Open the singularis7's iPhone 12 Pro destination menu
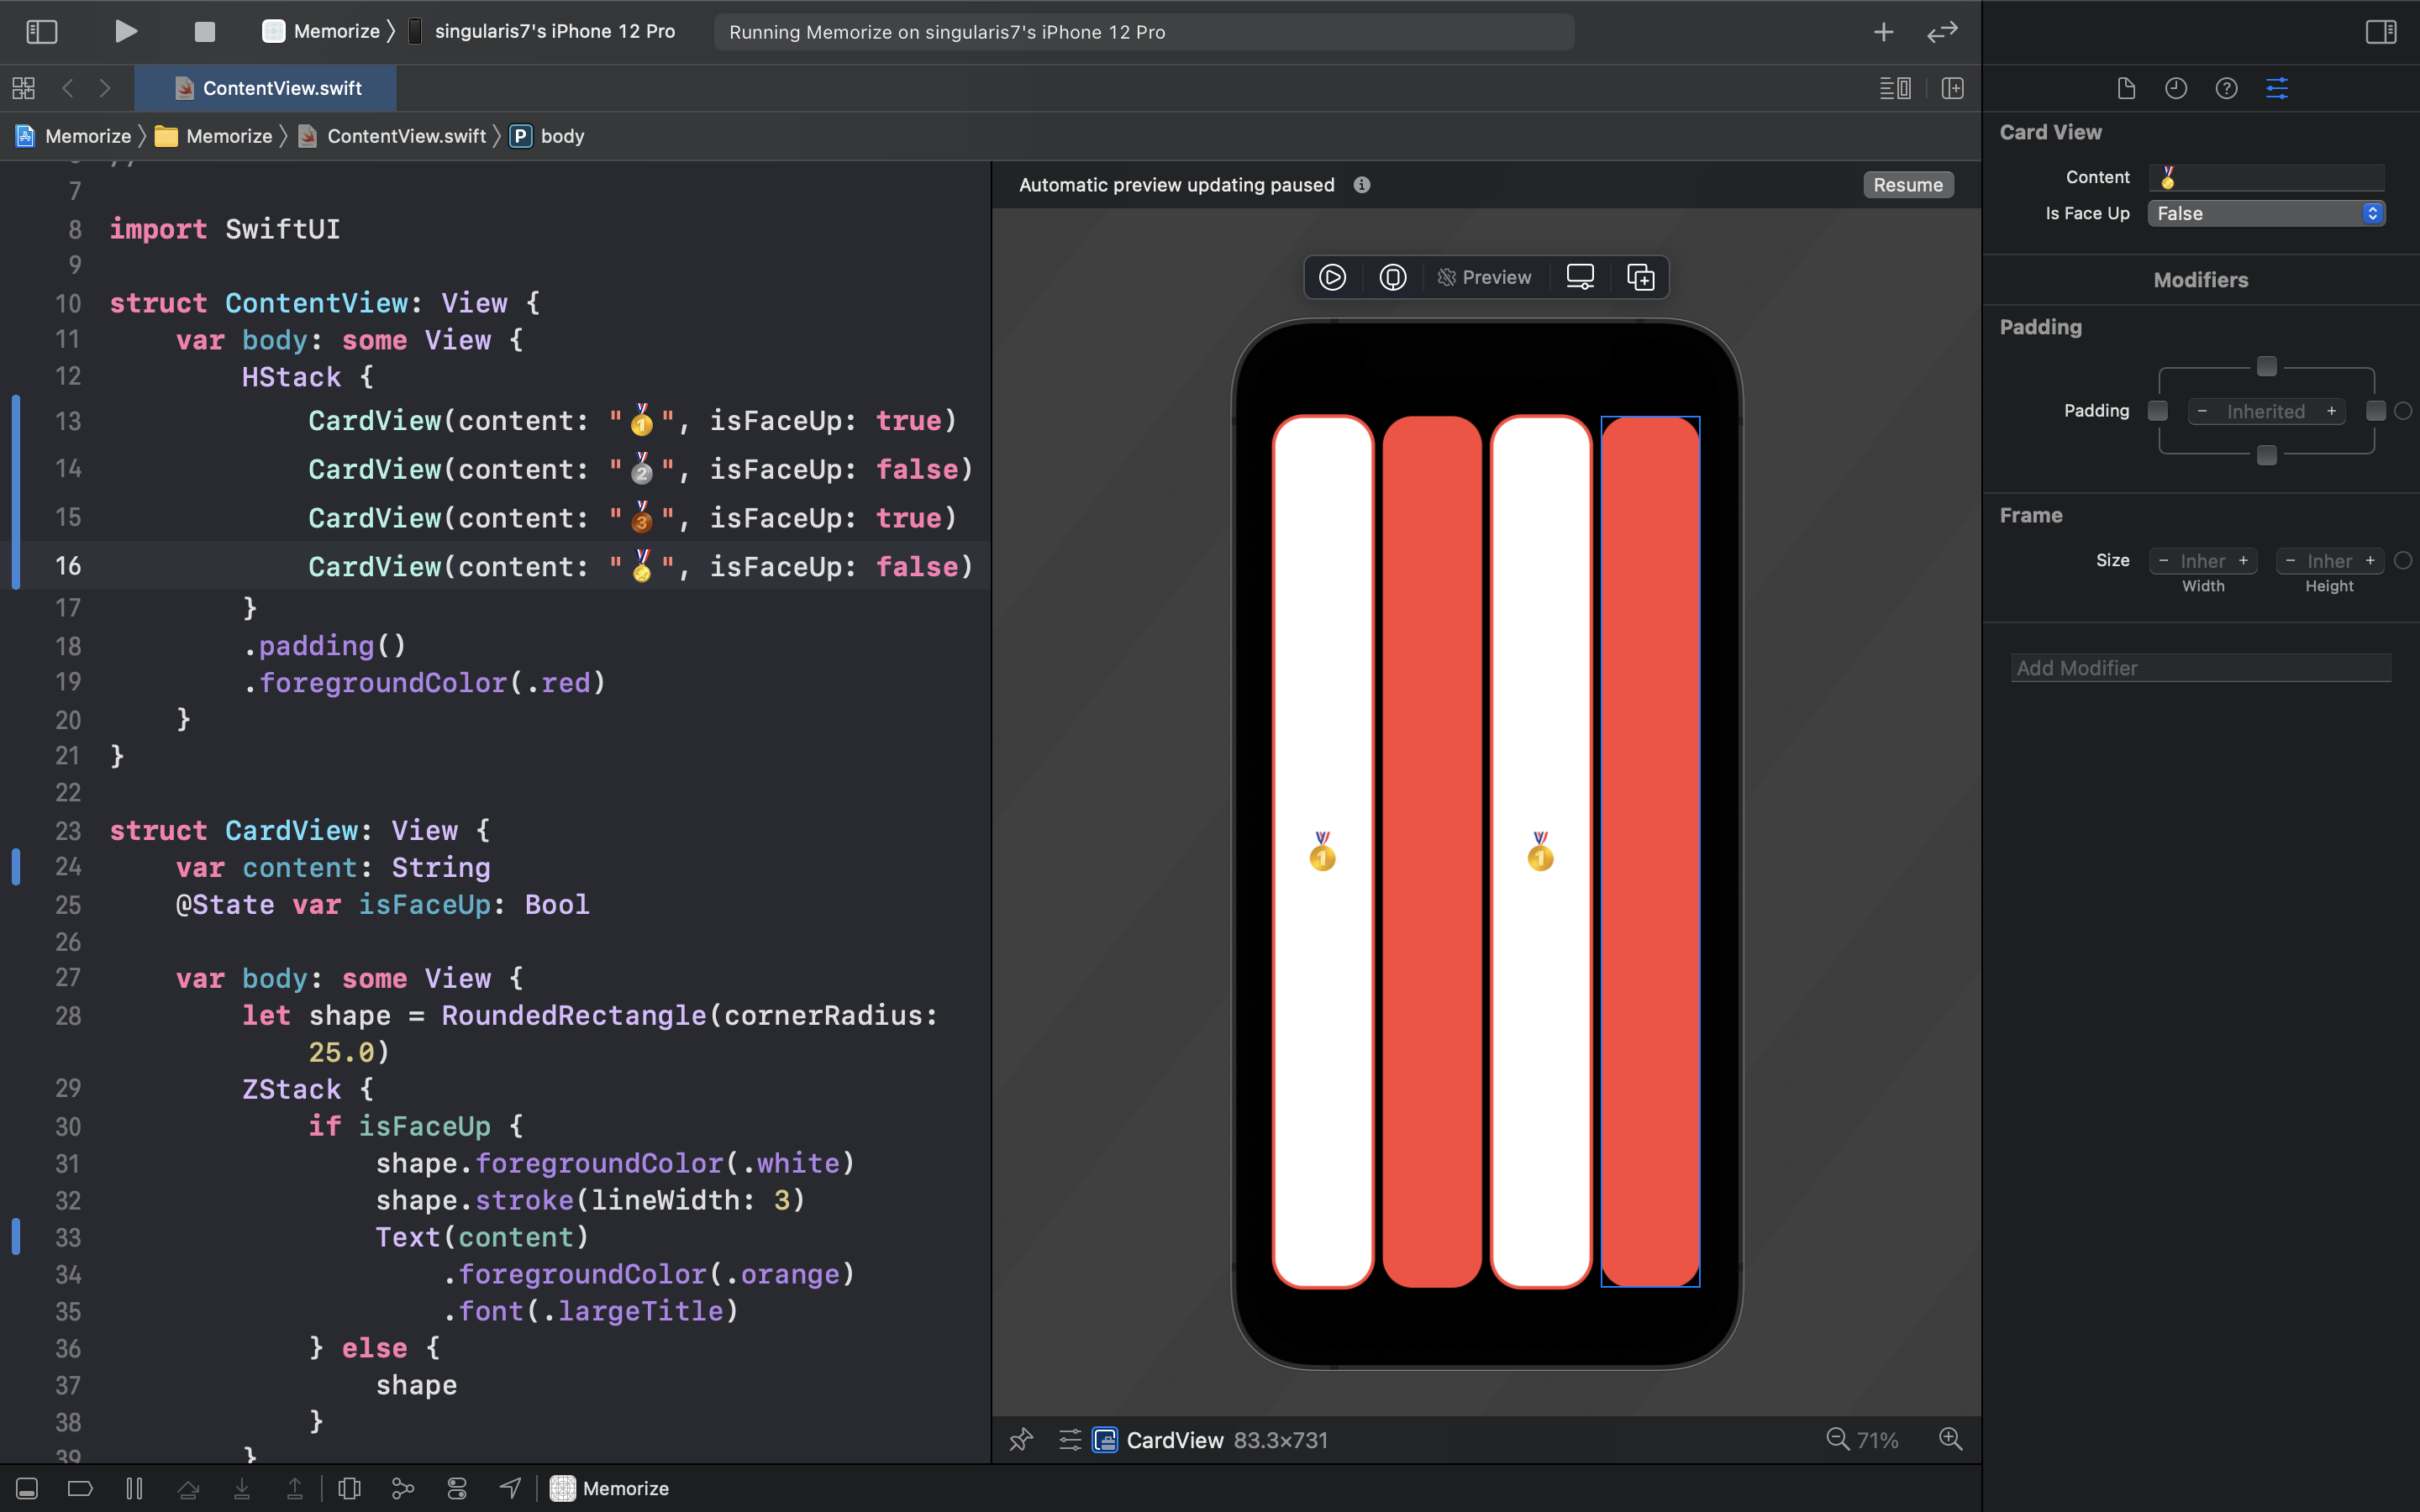The height and width of the screenshot is (1512, 2420). point(553,31)
